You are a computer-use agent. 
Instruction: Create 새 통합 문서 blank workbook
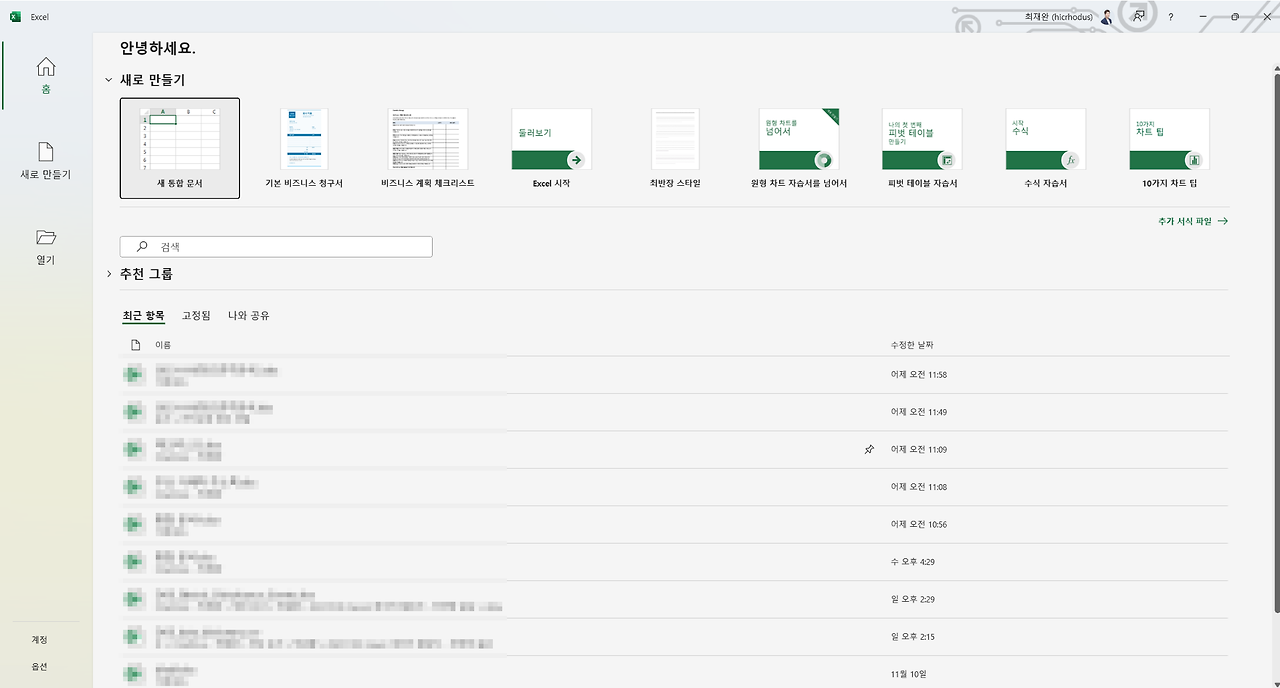pyautogui.click(x=180, y=148)
